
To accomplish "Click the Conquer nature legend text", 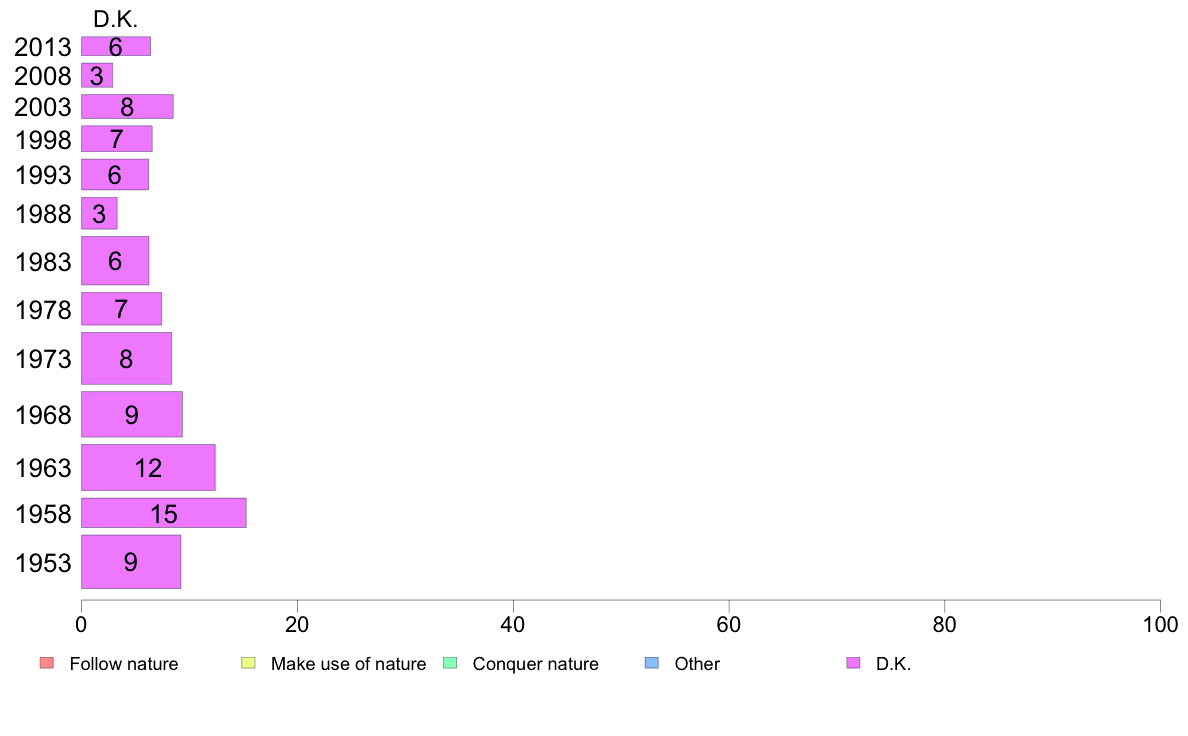I will (535, 664).
